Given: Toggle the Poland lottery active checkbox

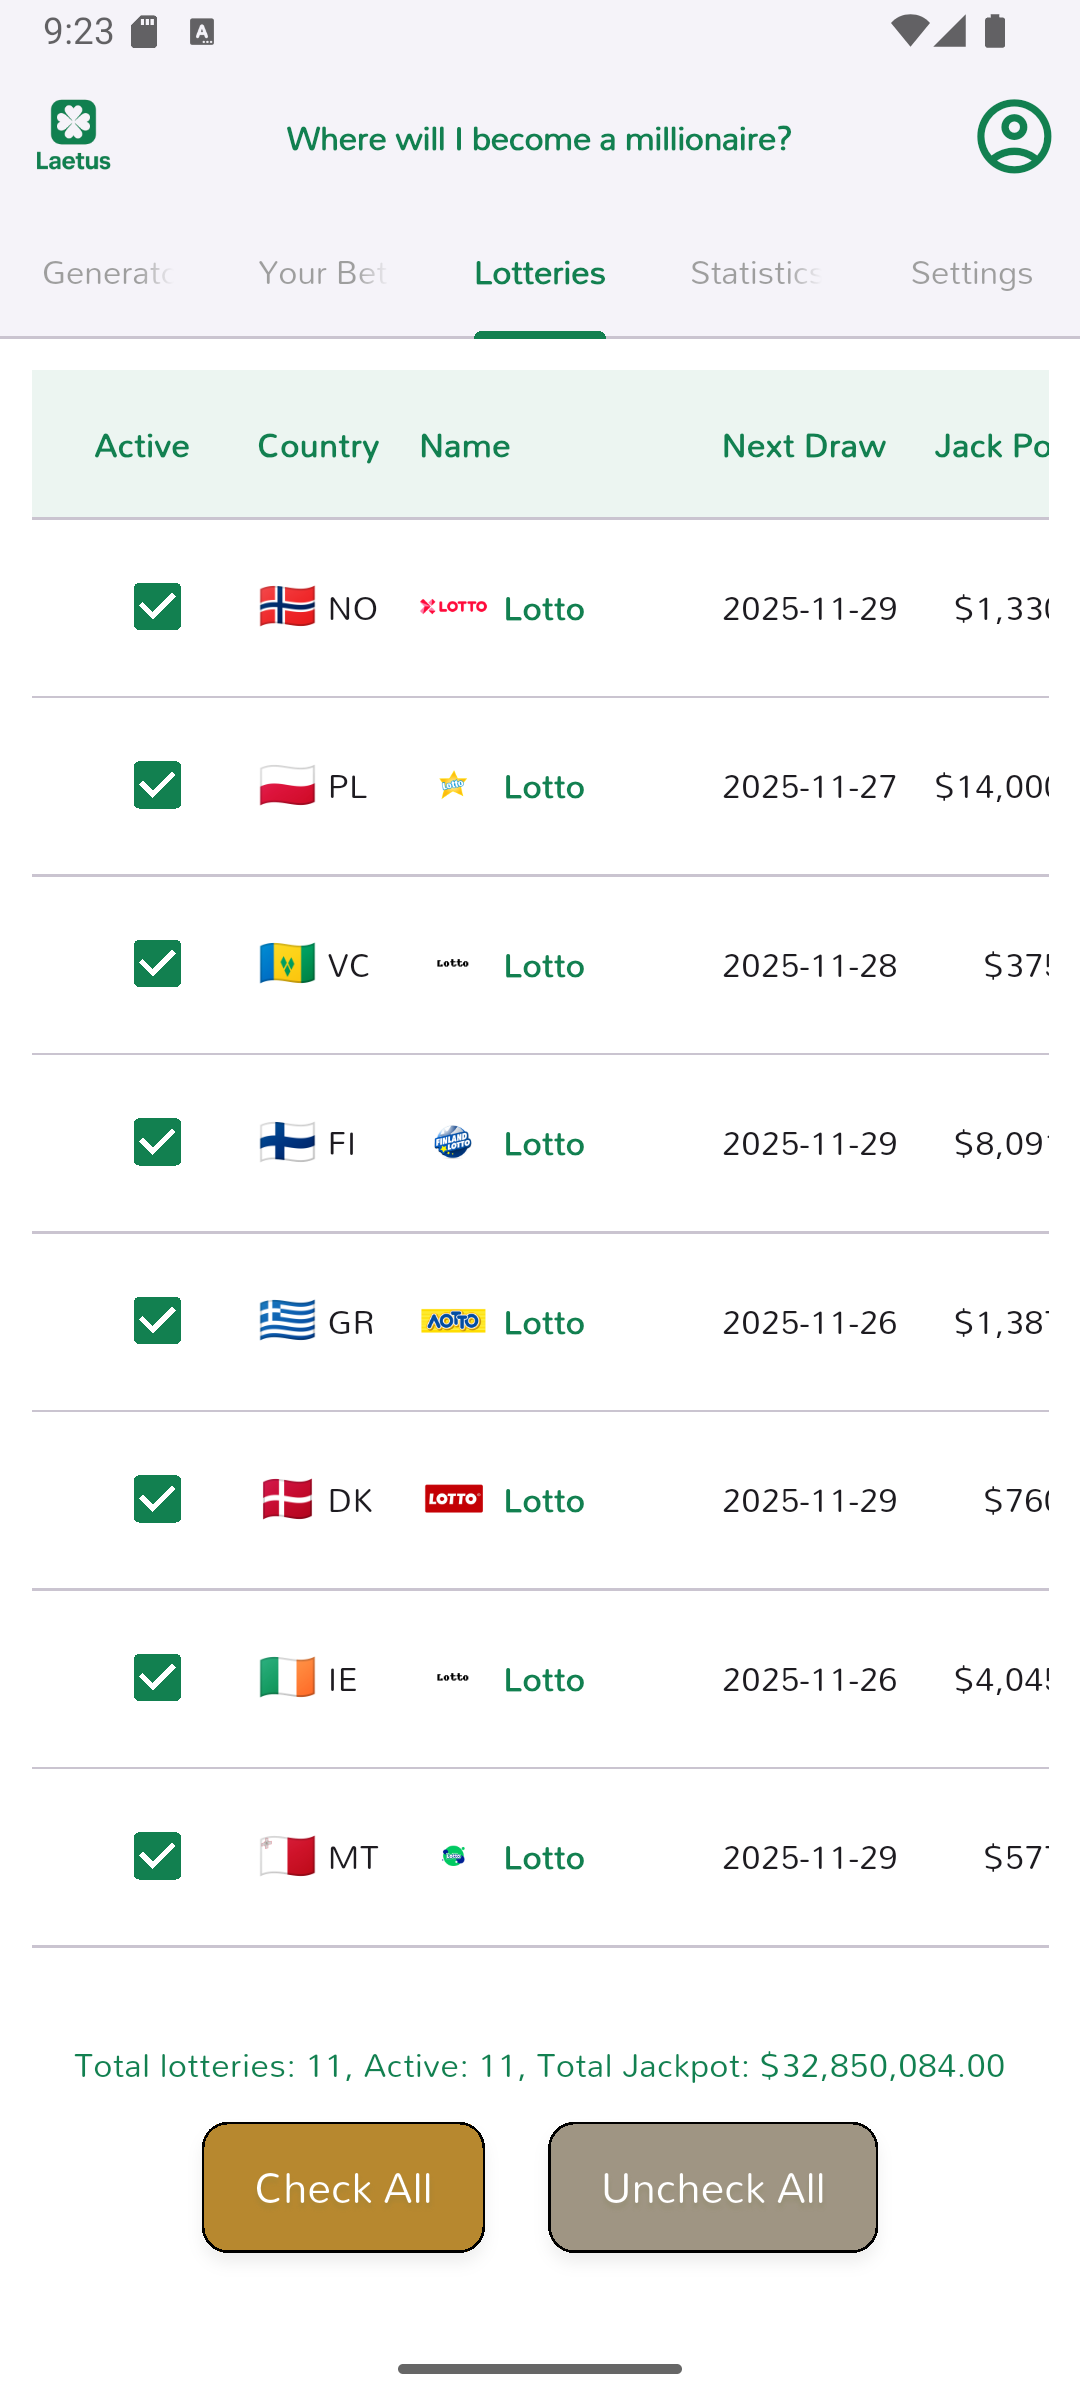Looking at the screenshot, I should click(x=158, y=785).
